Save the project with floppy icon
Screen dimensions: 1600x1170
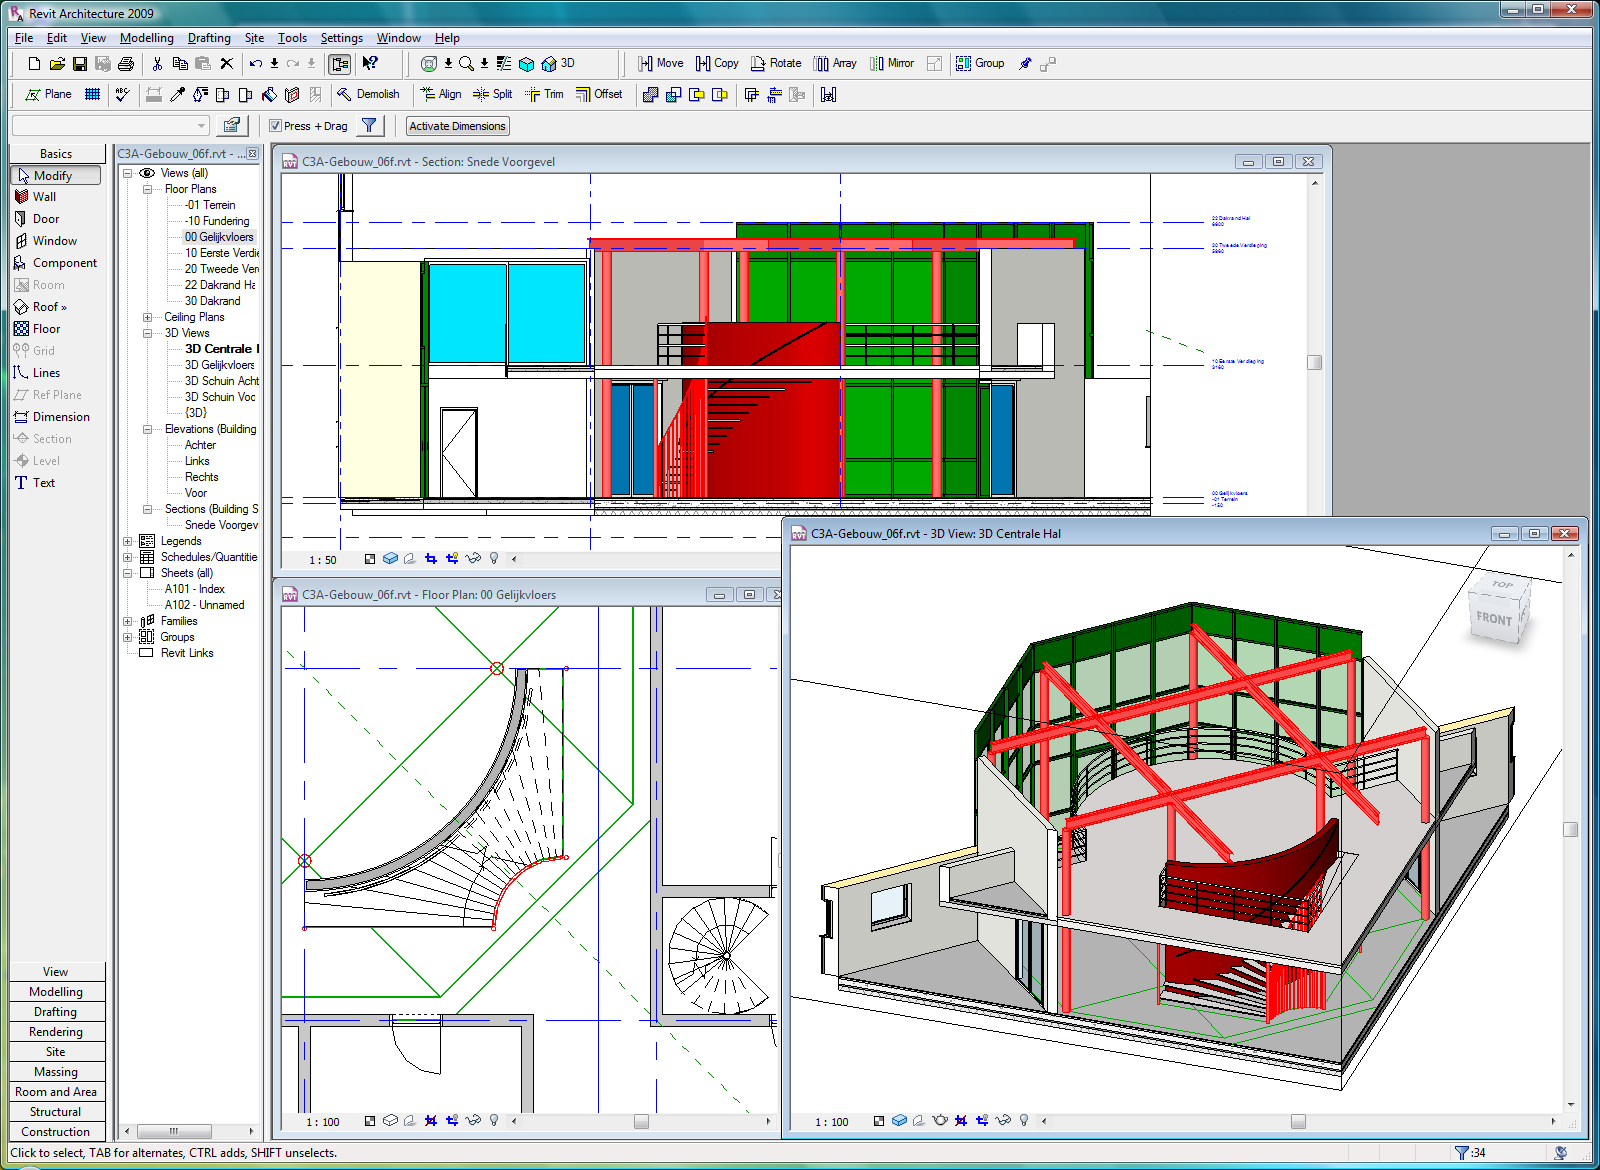80,64
